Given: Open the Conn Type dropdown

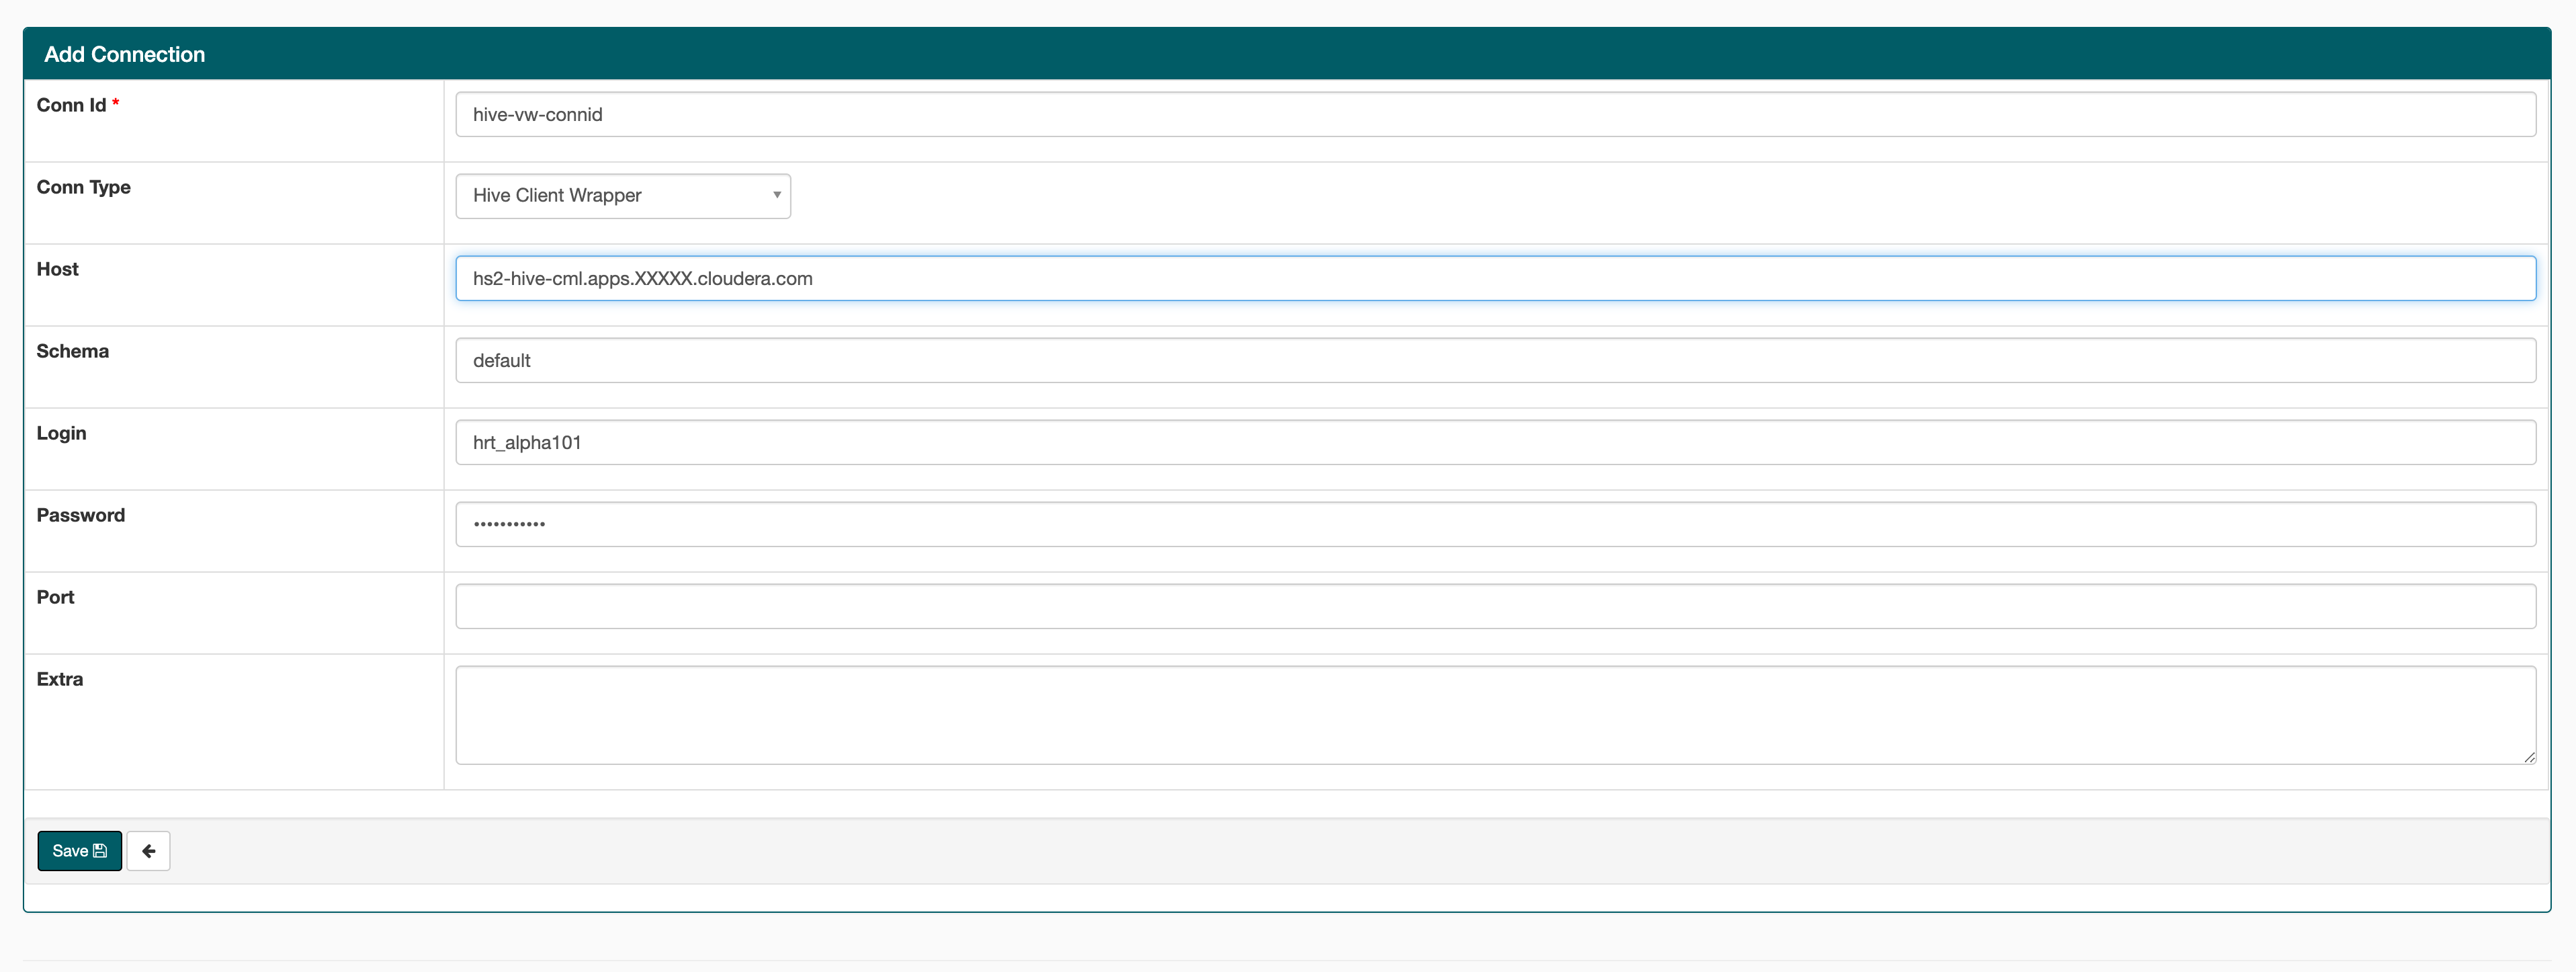Looking at the screenshot, I should tap(622, 196).
